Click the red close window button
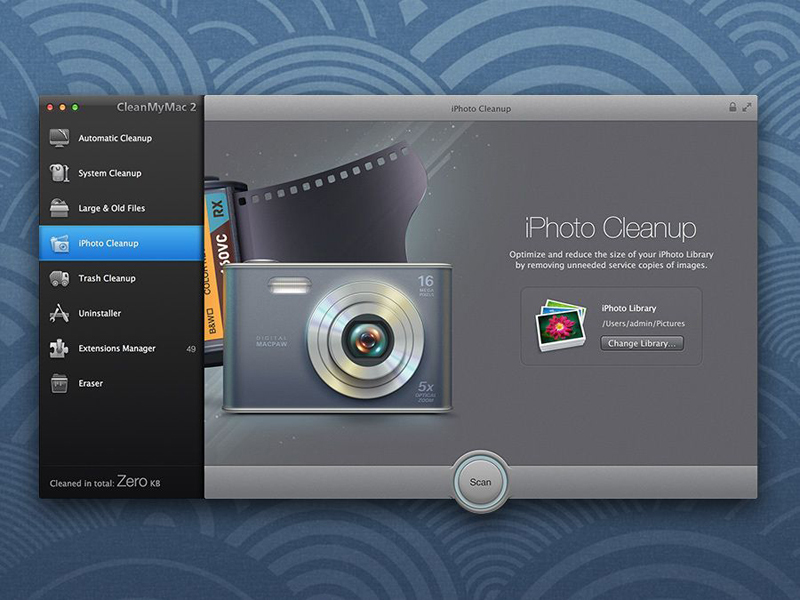 click(x=50, y=107)
